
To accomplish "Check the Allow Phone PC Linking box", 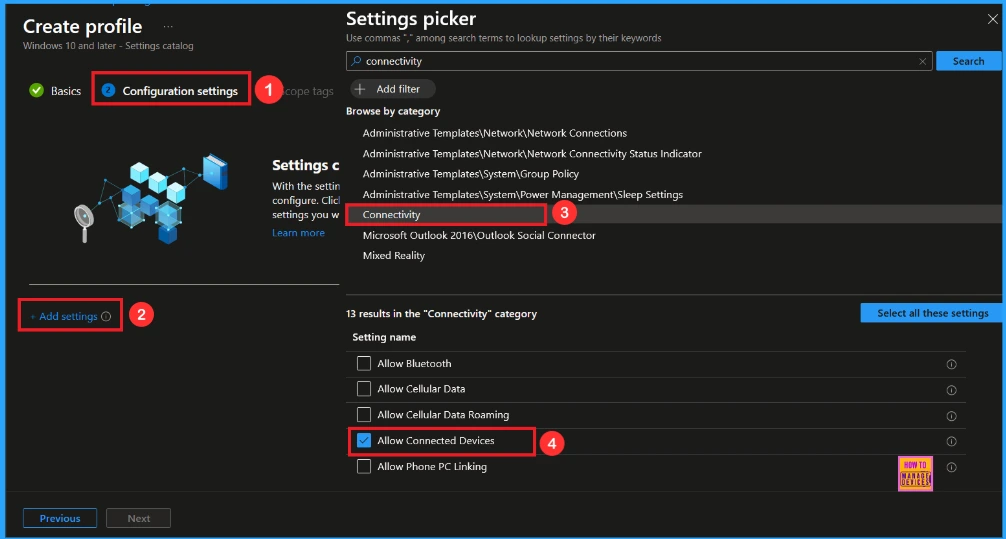I will click(x=364, y=467).
